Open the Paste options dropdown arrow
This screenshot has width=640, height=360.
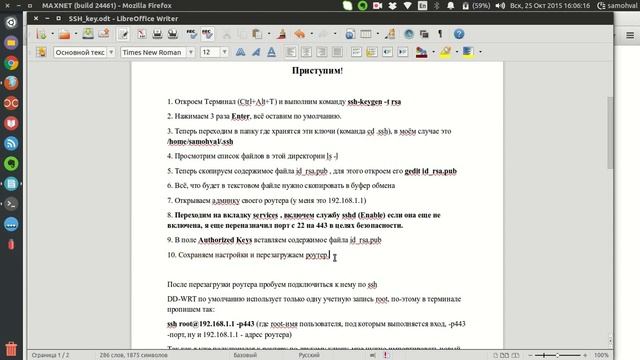click(x=269, y=34)
